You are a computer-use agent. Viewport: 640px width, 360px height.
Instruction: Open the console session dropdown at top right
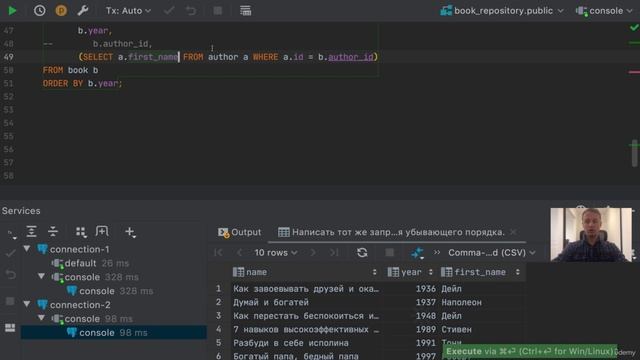(x=604, y=11)
